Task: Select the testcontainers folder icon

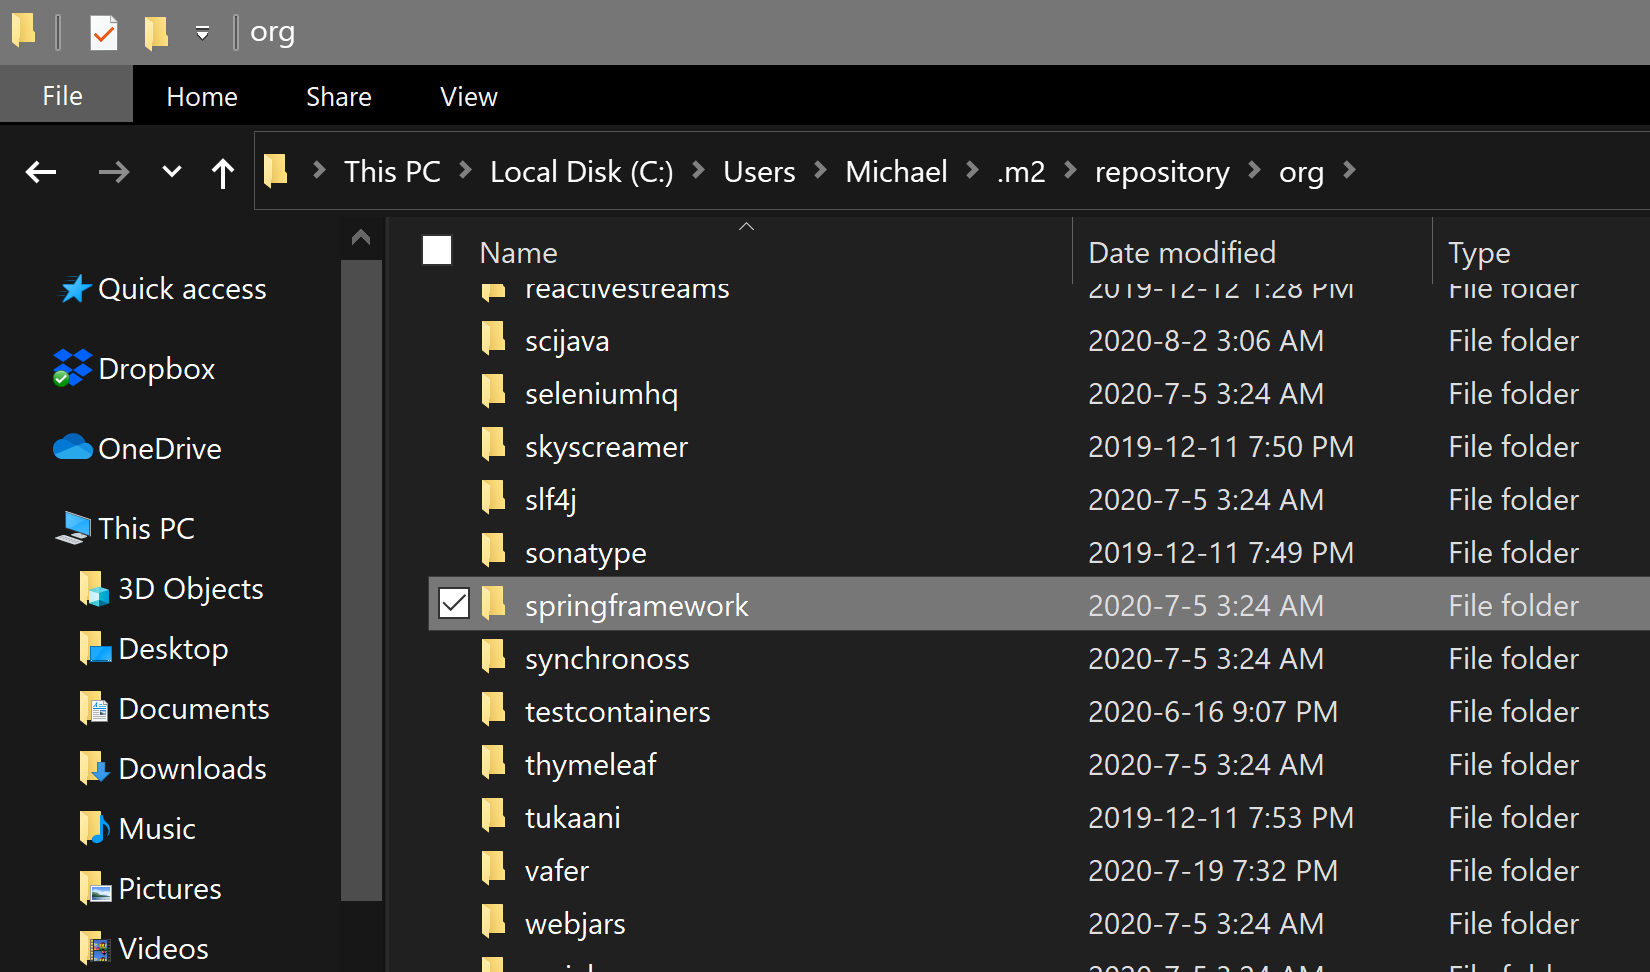Action: coord(494,709)
